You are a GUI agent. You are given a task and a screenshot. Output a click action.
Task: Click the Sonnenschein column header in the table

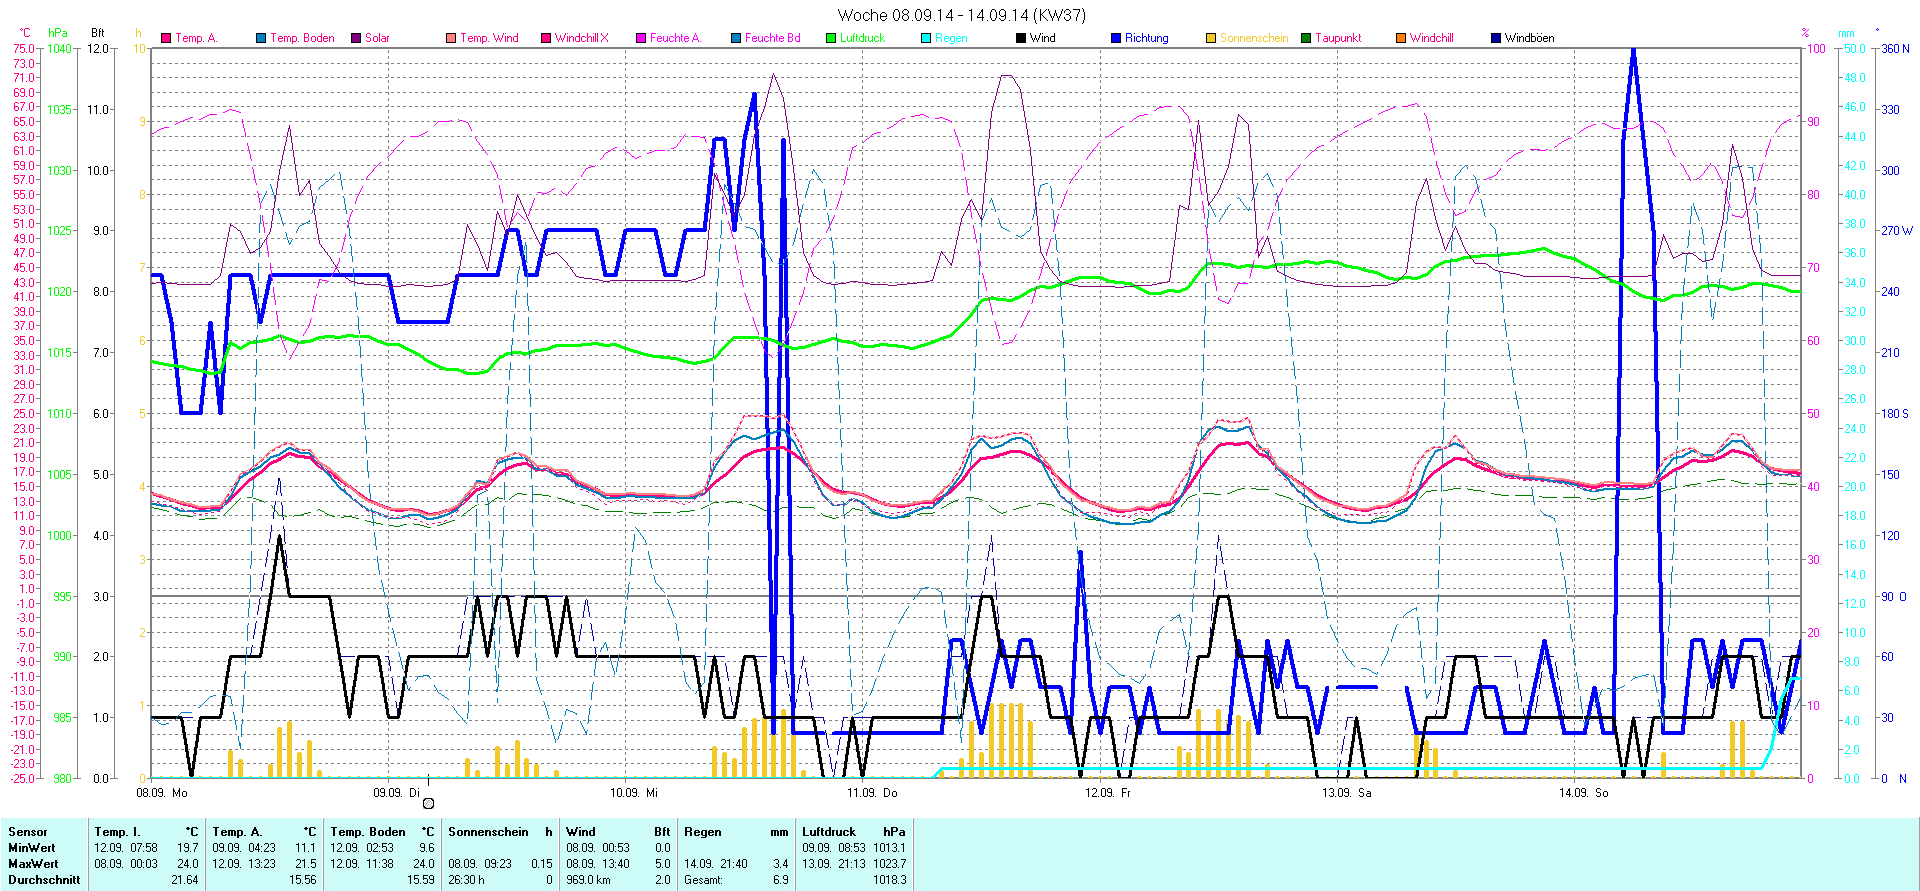(x=488, y=832)
